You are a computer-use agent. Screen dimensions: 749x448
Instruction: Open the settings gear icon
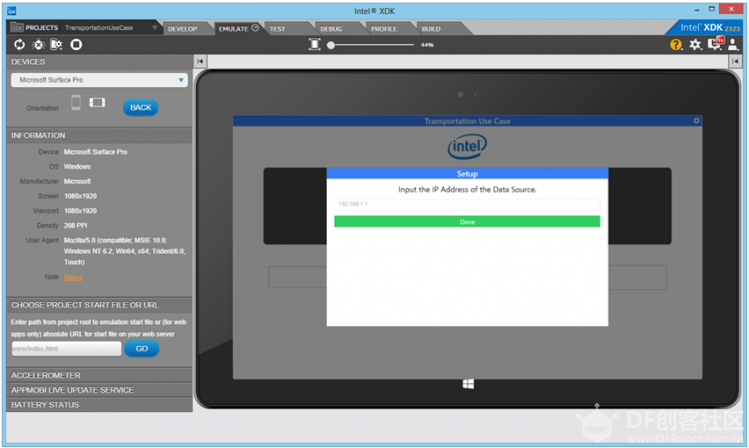(x=695, y=45)
